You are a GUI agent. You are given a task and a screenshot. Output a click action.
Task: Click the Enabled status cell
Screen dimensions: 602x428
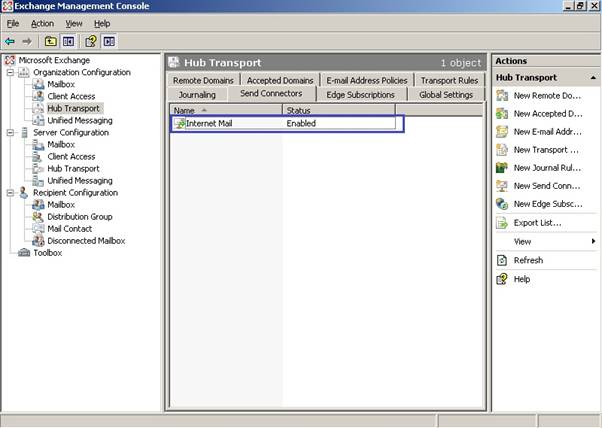[x=301, y=123]
